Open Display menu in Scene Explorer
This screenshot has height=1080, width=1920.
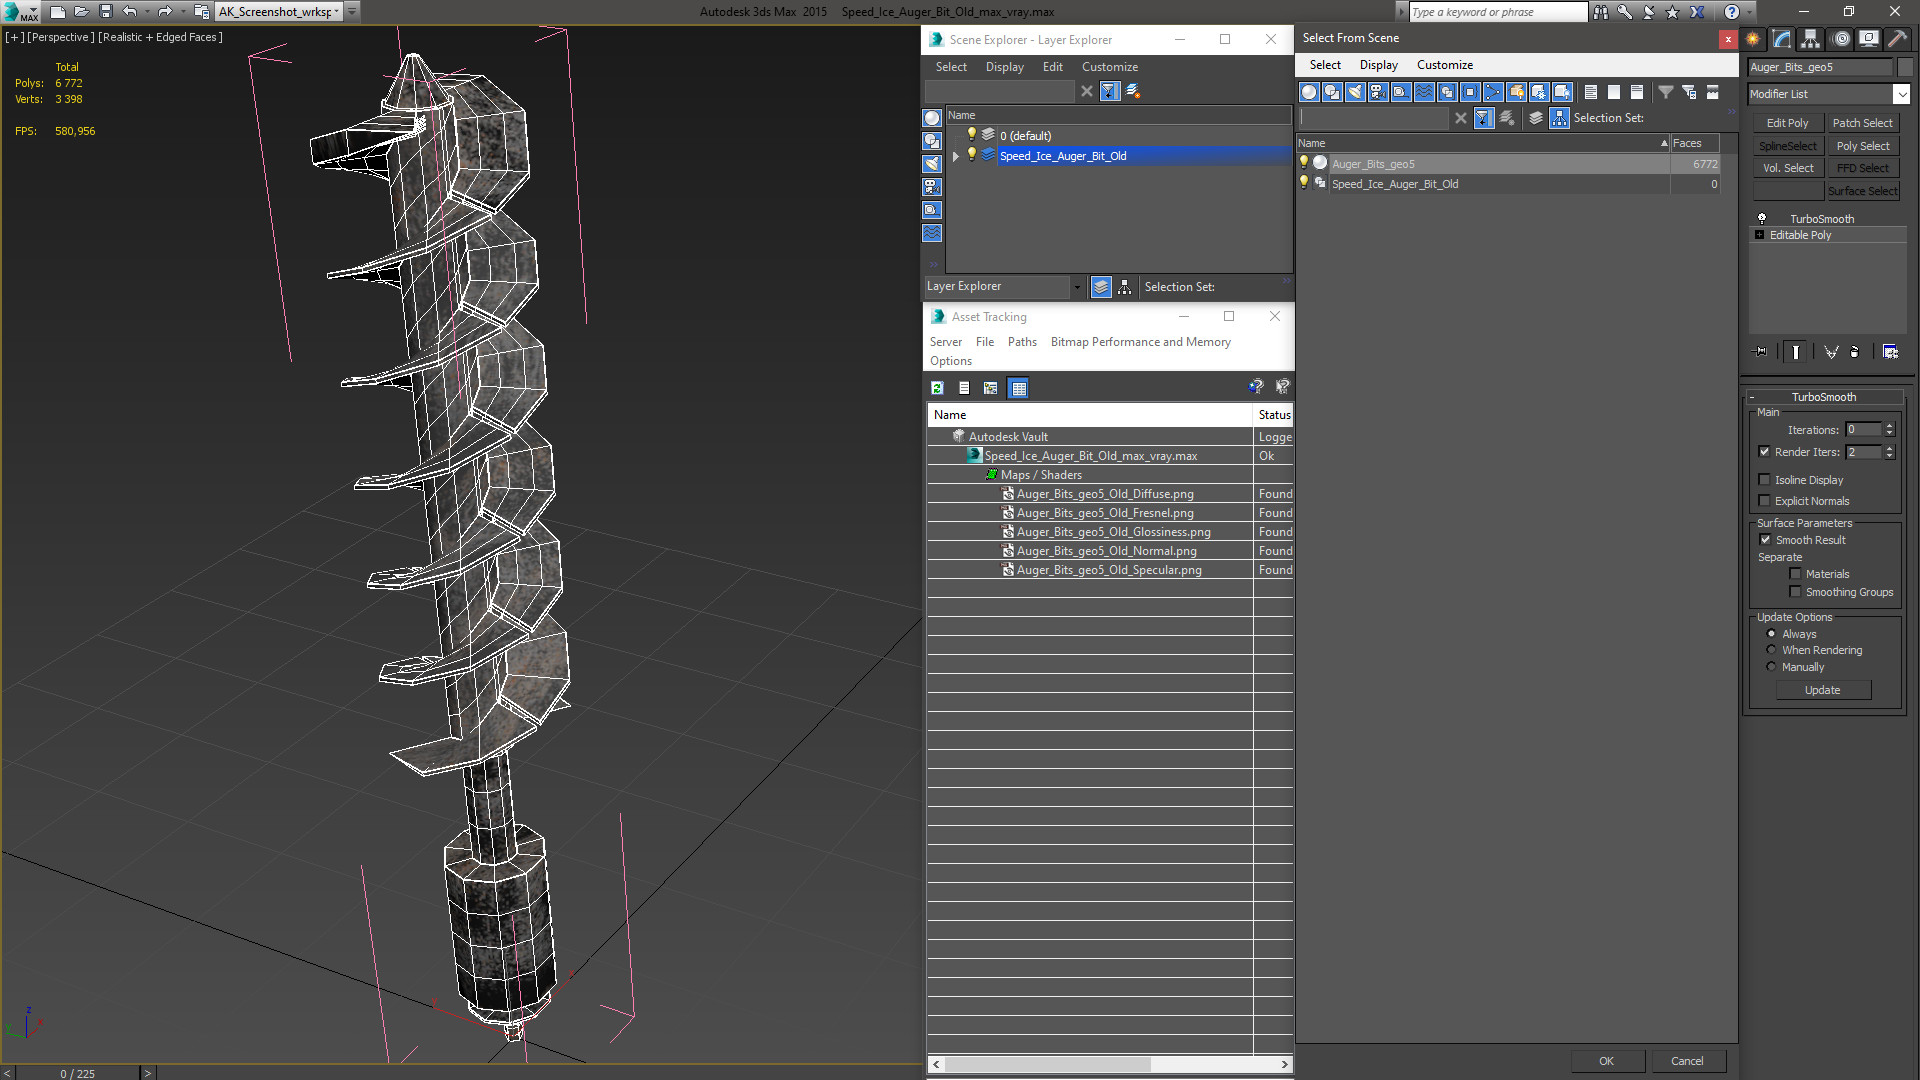pyautogui.click(x=1004, y=67)
